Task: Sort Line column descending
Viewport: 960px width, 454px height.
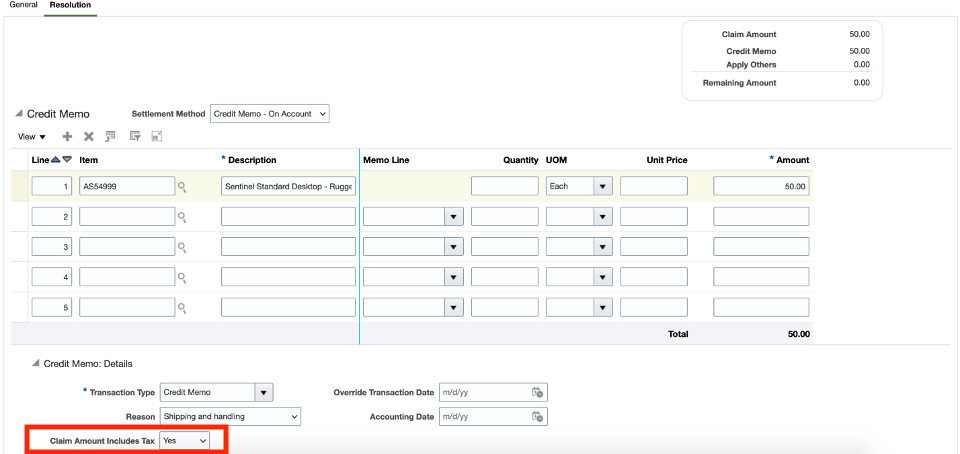Action: [67, 159]
